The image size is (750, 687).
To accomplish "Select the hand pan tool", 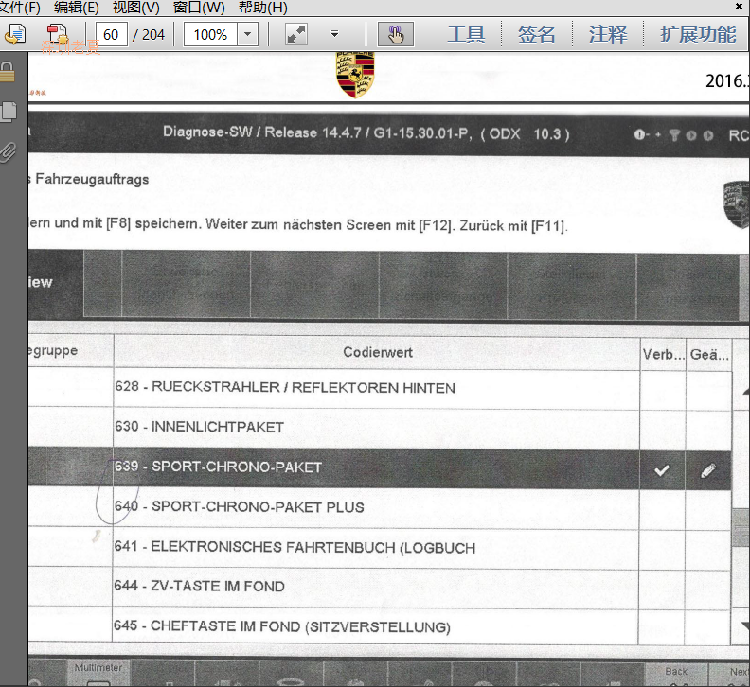I will [x=396, y=34].
